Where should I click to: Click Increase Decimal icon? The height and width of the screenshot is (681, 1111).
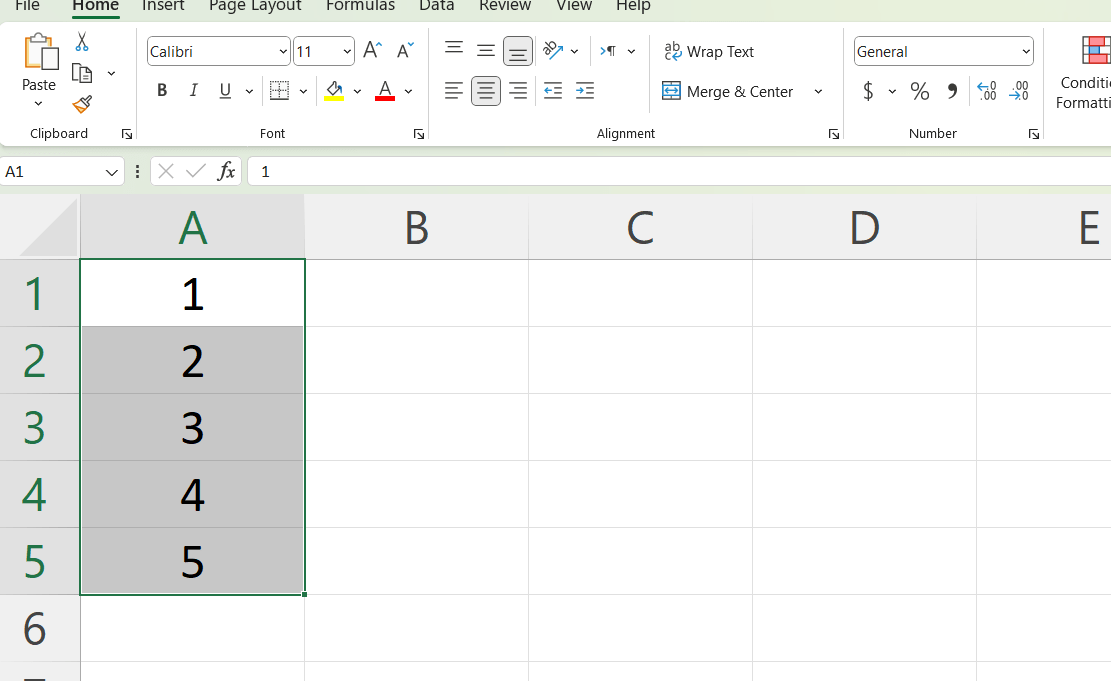(986, 91)
